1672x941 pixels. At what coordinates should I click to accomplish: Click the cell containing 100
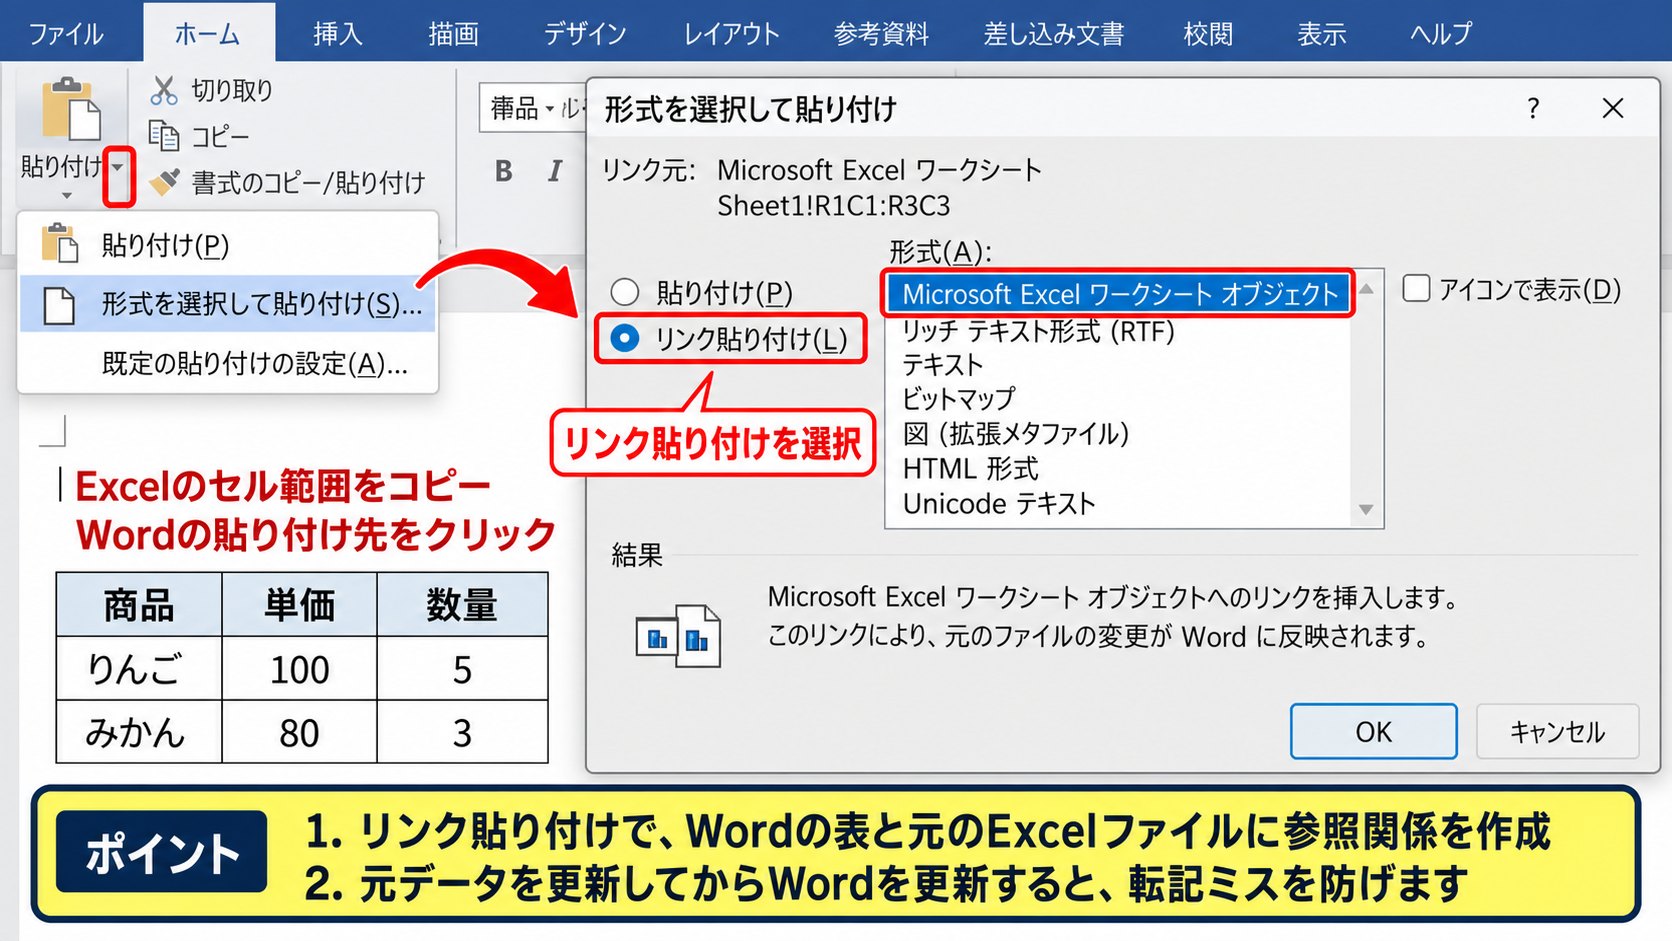pyautogui.click(x=299, y=669)
